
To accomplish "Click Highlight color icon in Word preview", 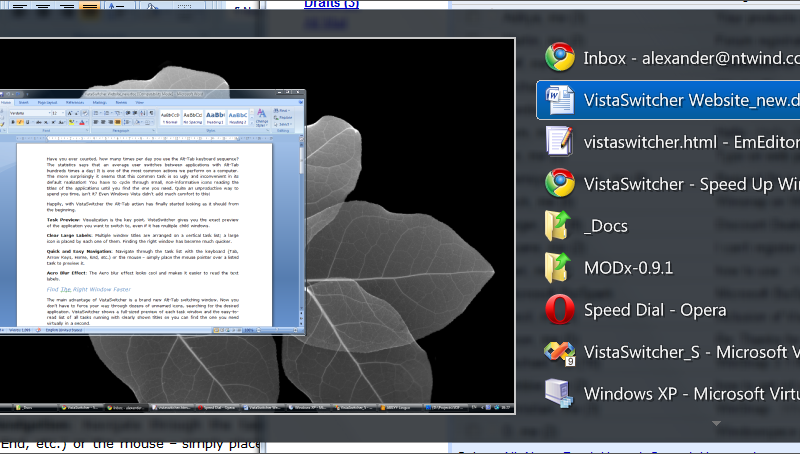I will click(x=72, y=122).
